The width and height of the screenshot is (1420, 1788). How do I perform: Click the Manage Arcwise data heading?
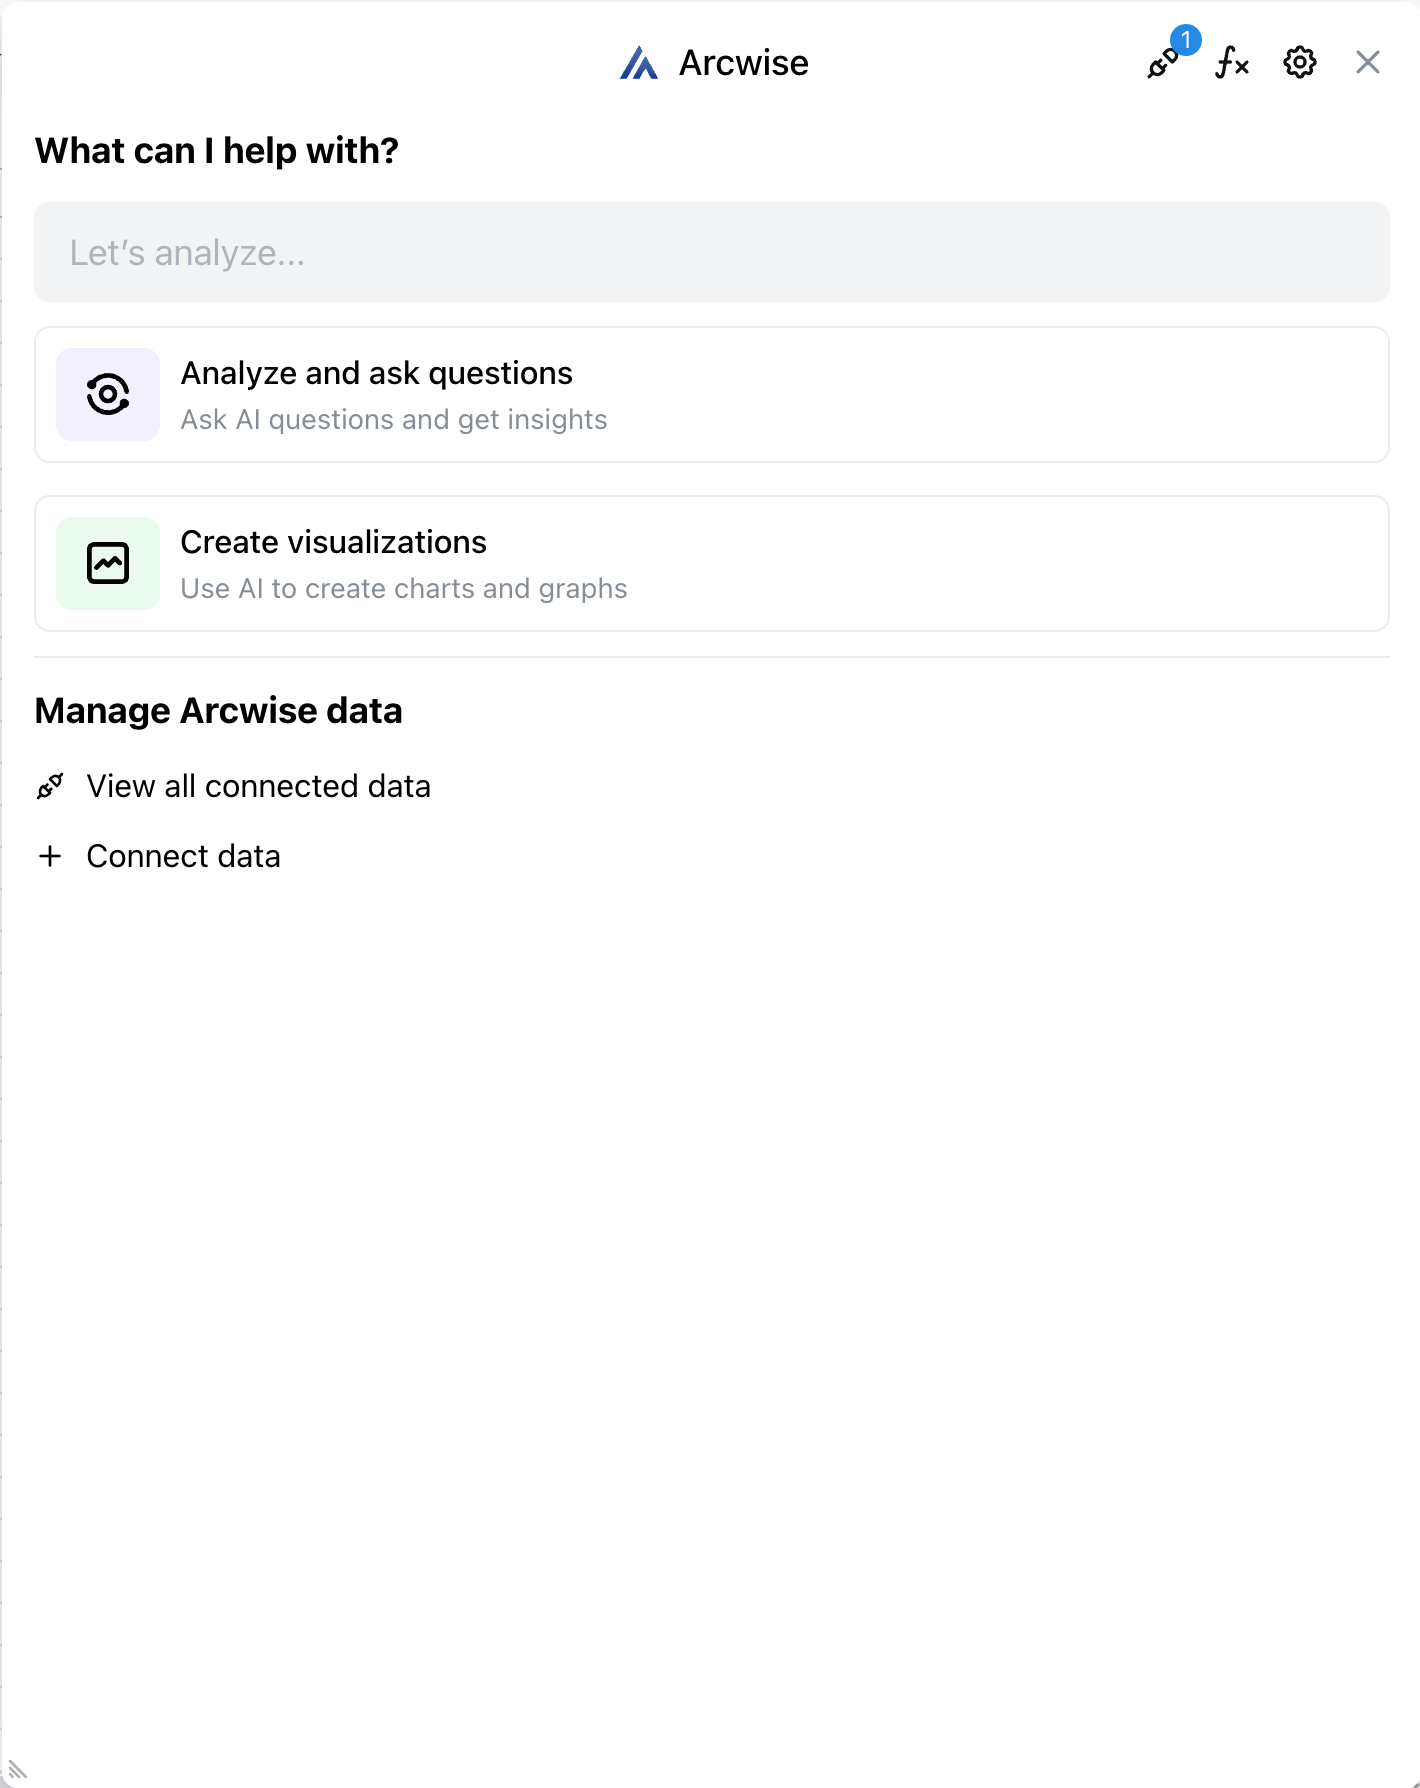218,711
